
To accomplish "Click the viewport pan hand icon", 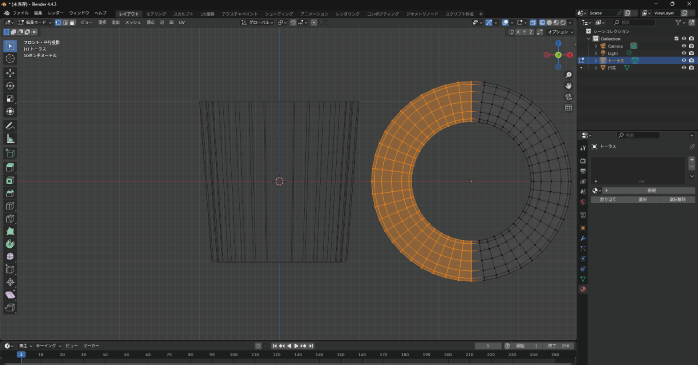I will click(x=568, y=86).
